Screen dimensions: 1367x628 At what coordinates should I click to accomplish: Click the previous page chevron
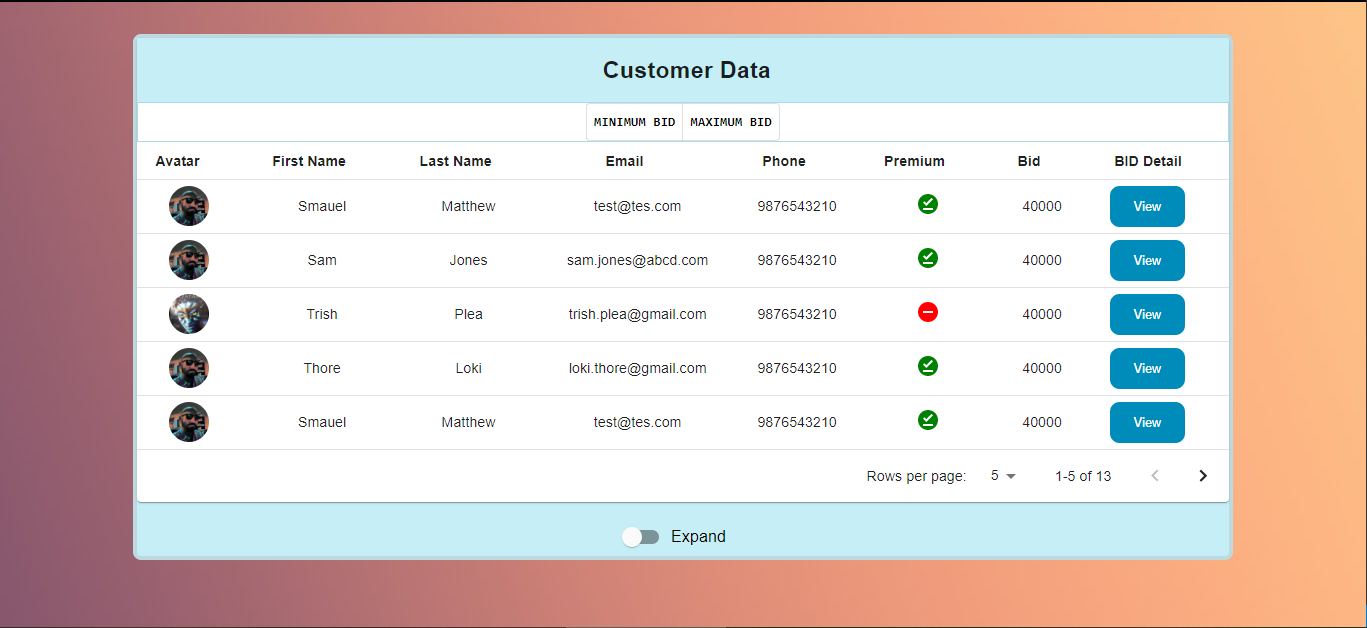(x=1155, y=475)
